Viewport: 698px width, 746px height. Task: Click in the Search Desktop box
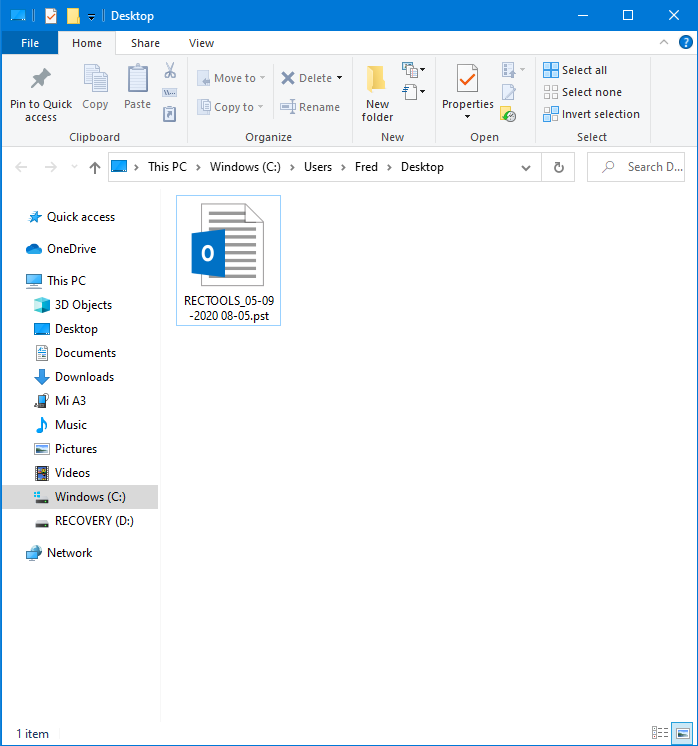tap(636, 167)
